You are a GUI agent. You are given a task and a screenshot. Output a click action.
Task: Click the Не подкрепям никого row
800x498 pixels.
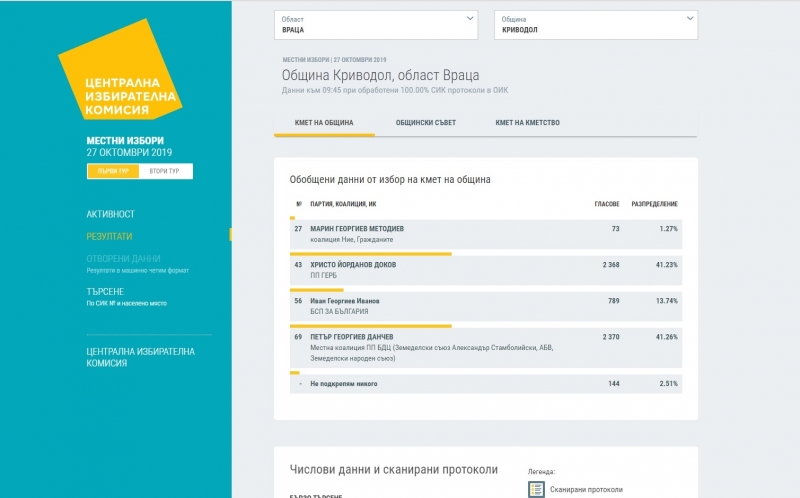click(485, 383)
